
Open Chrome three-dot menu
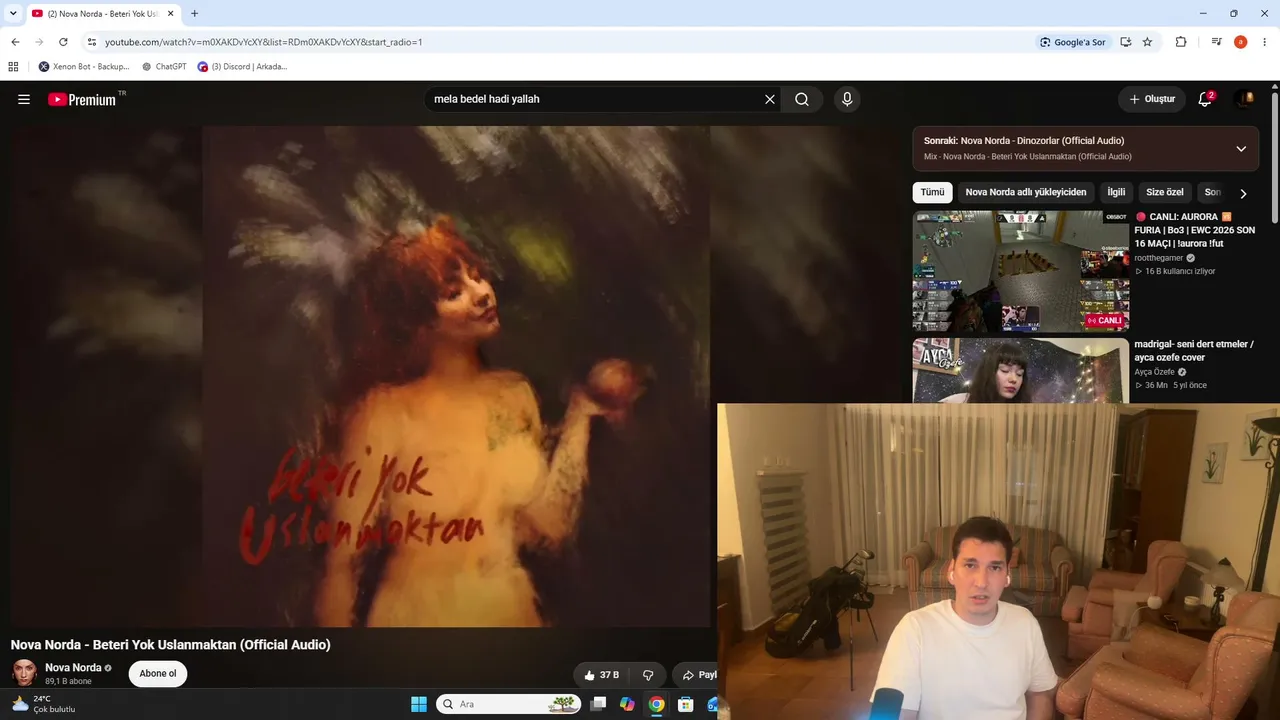click(x=1265, y=42)
